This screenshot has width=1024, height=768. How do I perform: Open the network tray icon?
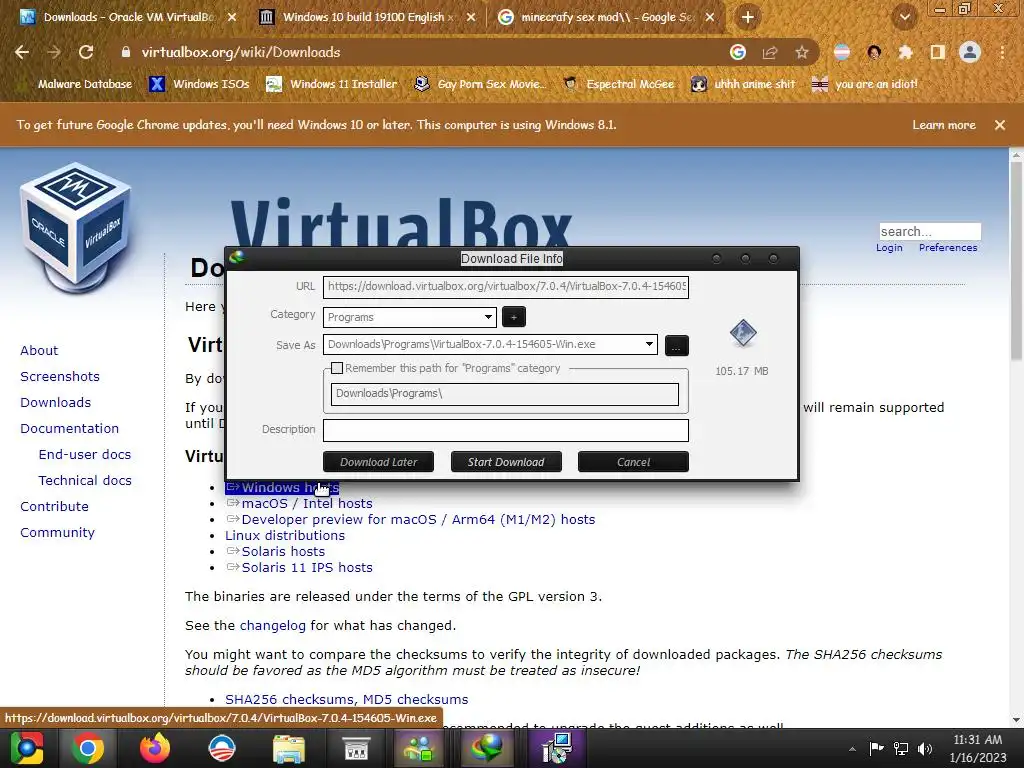click(x=901, y=749)
